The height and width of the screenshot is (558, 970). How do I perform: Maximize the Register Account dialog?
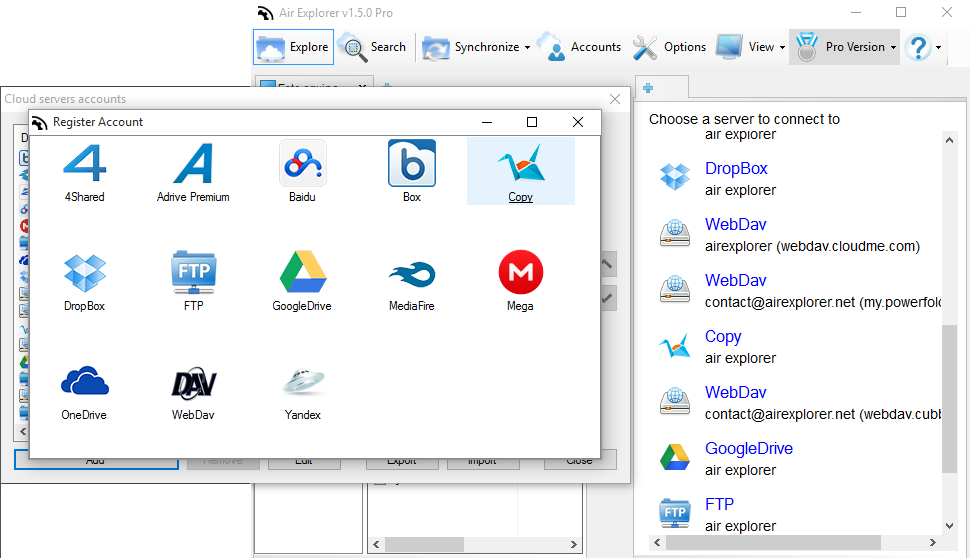tap(531, 122)
